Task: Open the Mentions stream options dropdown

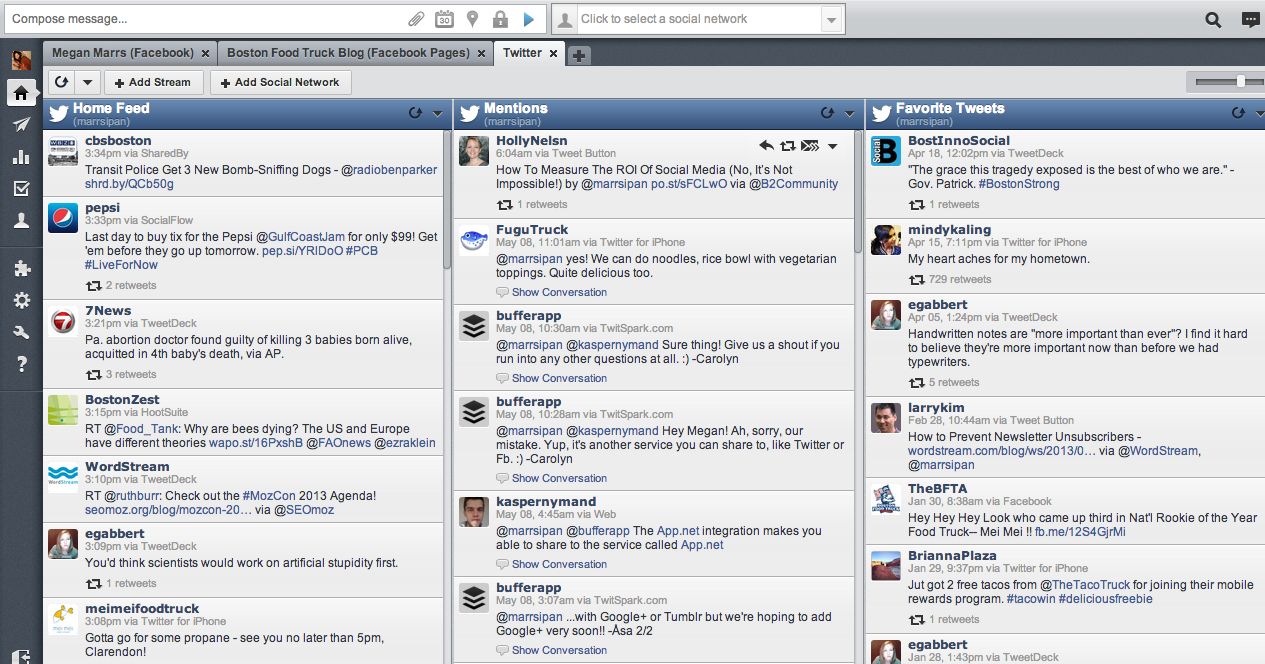Action: tap(849, 114)
